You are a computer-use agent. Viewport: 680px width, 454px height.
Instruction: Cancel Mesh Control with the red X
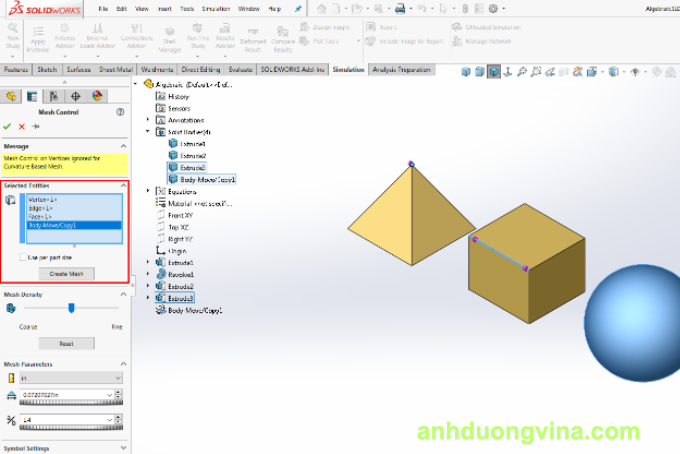click(x=21, y=127)
